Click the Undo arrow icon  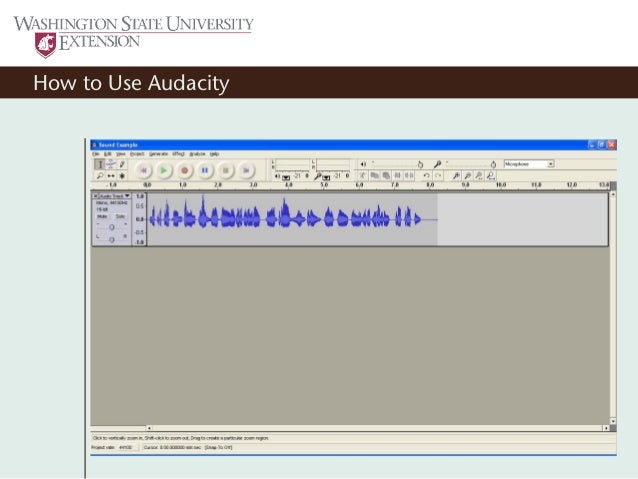(x=426, y=175)
